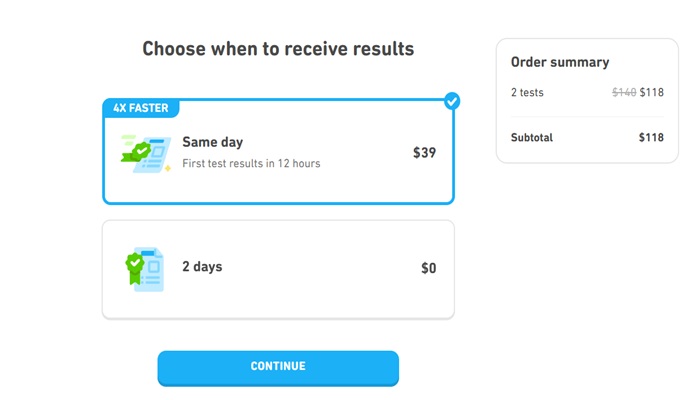
Task: Choose the 2 days results option
Action: [x=278, y=269]
